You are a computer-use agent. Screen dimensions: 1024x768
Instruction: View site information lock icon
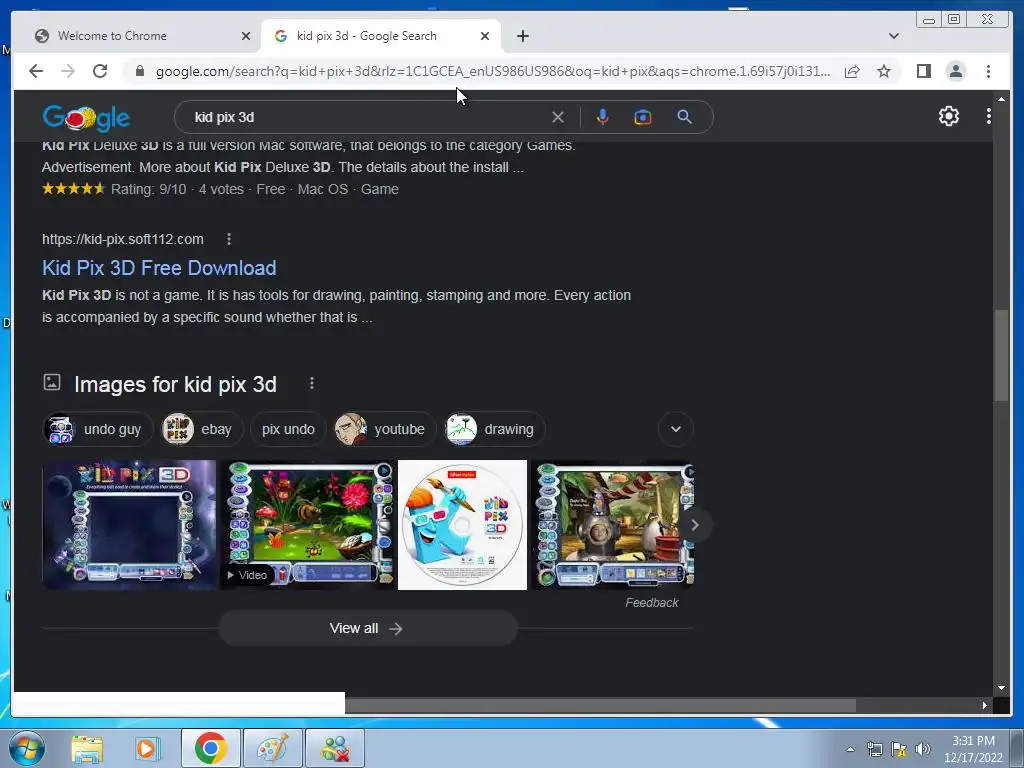(x=140, y=71)
